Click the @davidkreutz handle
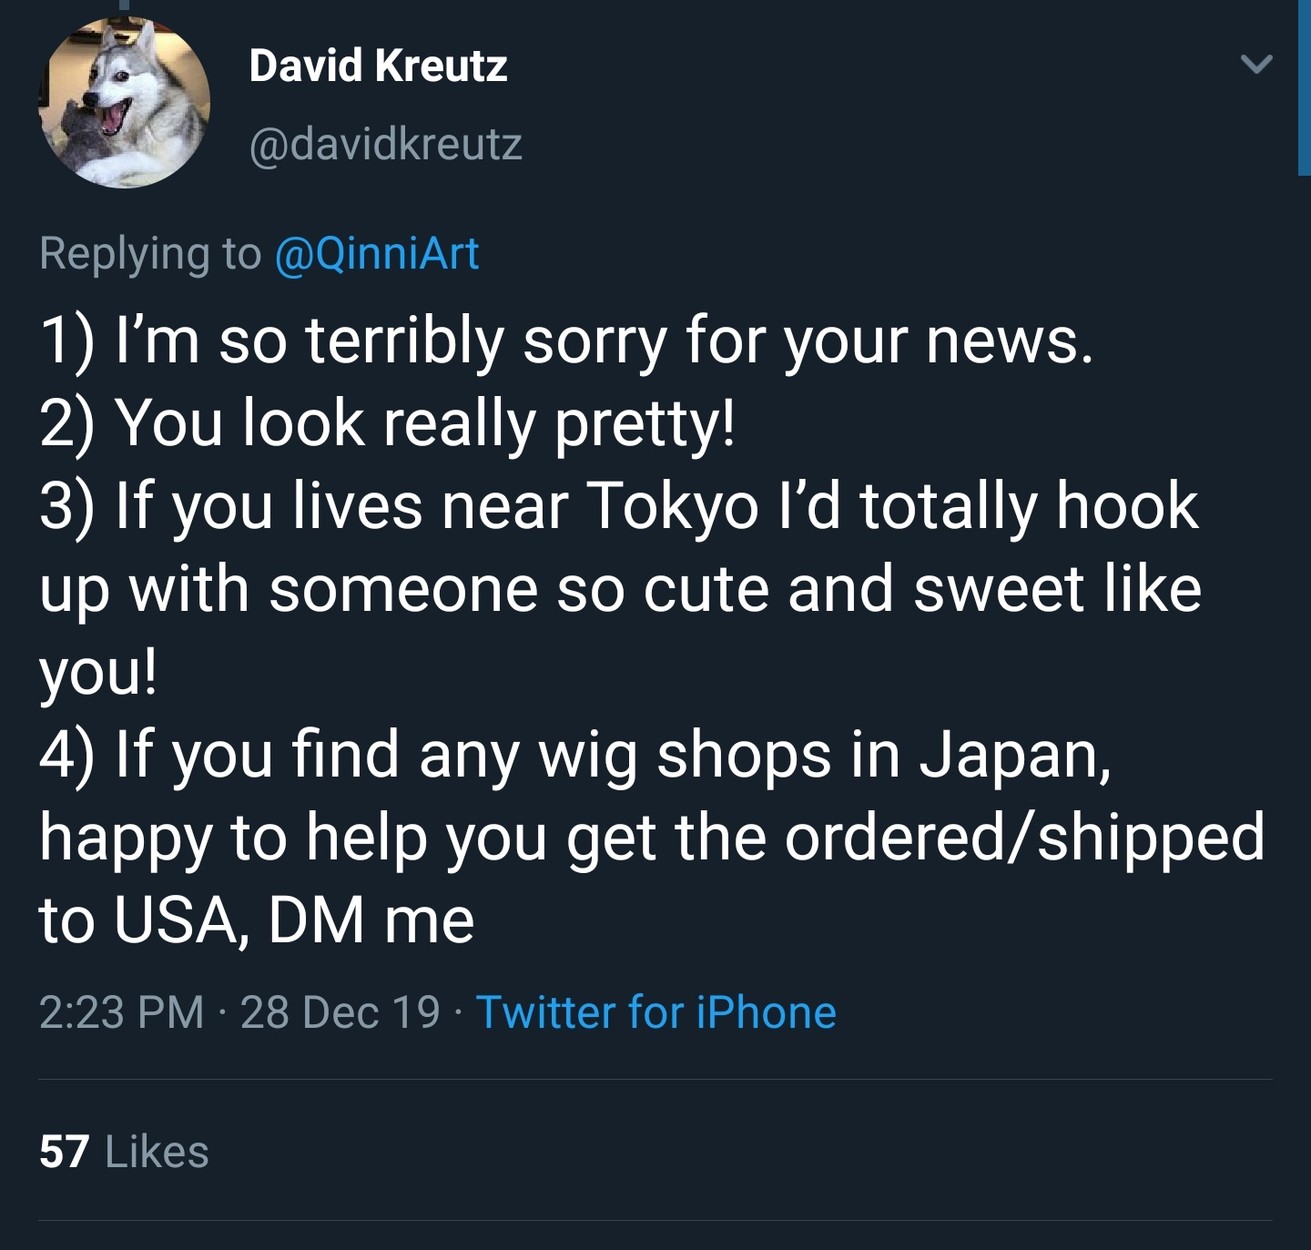 point(385,144)
